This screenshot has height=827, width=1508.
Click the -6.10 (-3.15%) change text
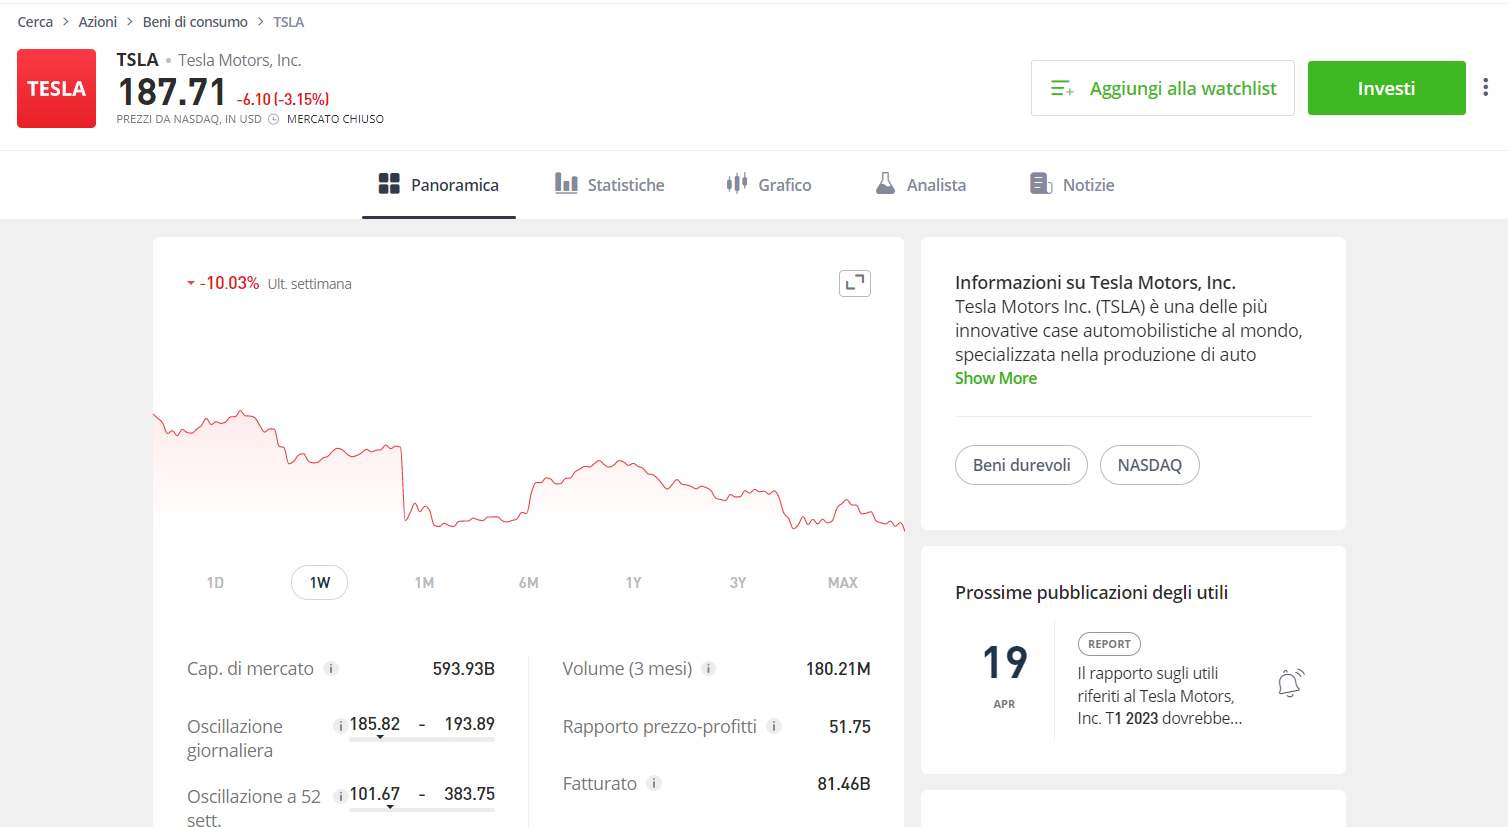[x=283, y=99]
